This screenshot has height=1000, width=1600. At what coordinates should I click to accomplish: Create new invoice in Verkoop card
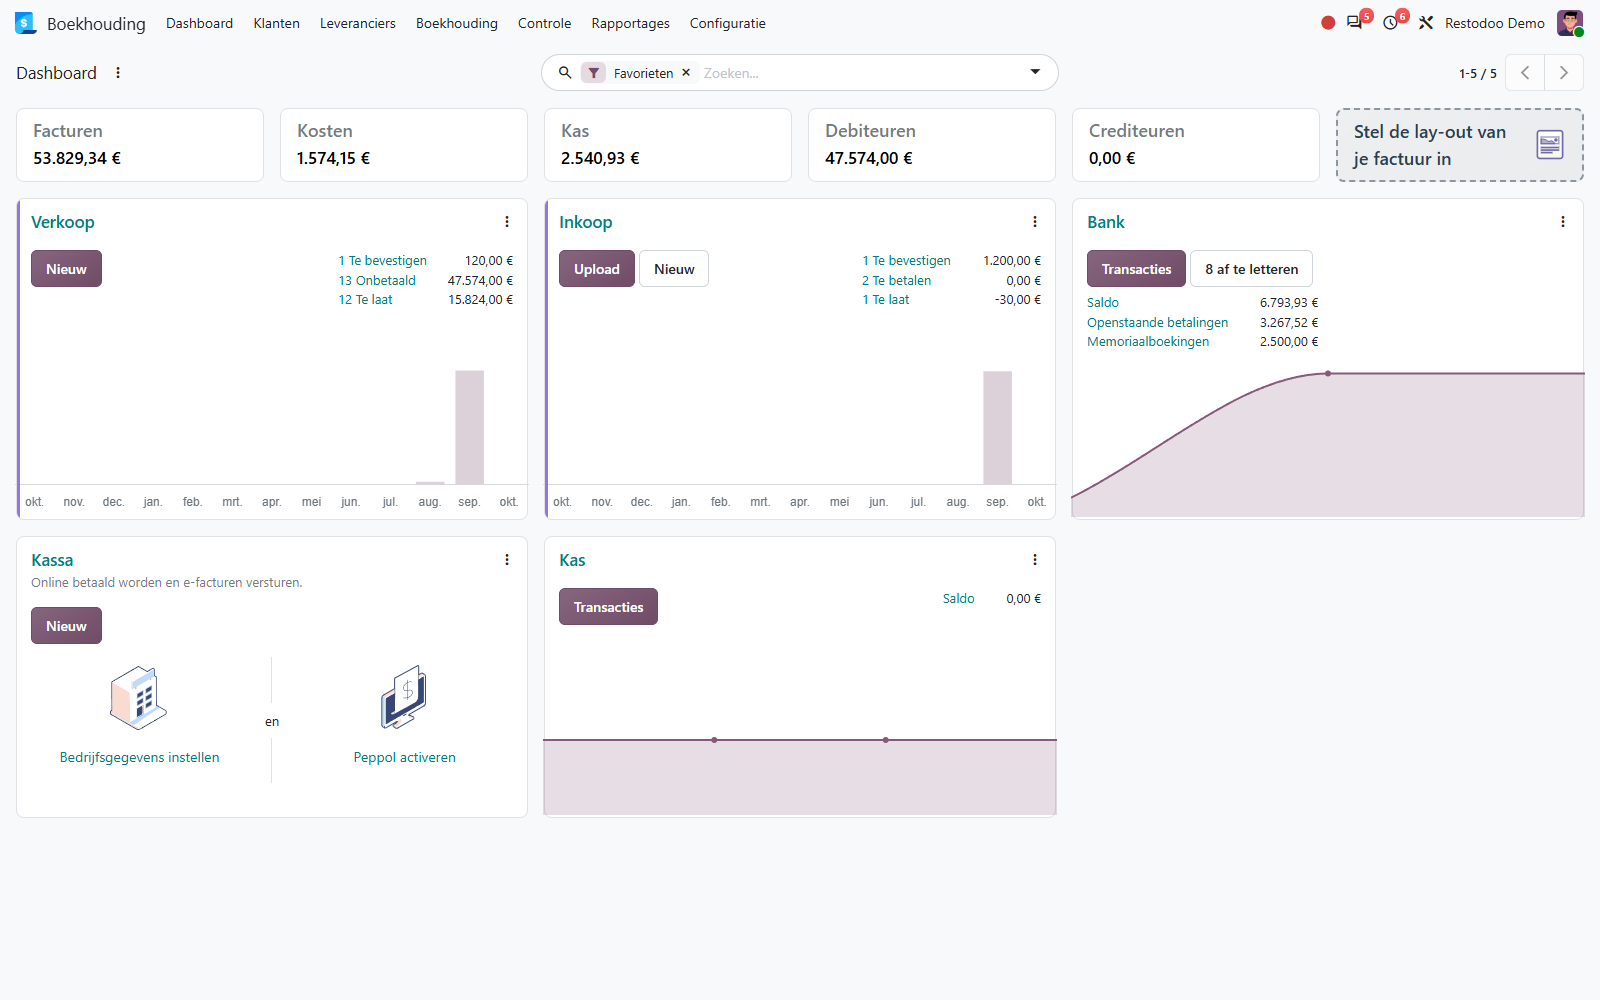point(66,269)
